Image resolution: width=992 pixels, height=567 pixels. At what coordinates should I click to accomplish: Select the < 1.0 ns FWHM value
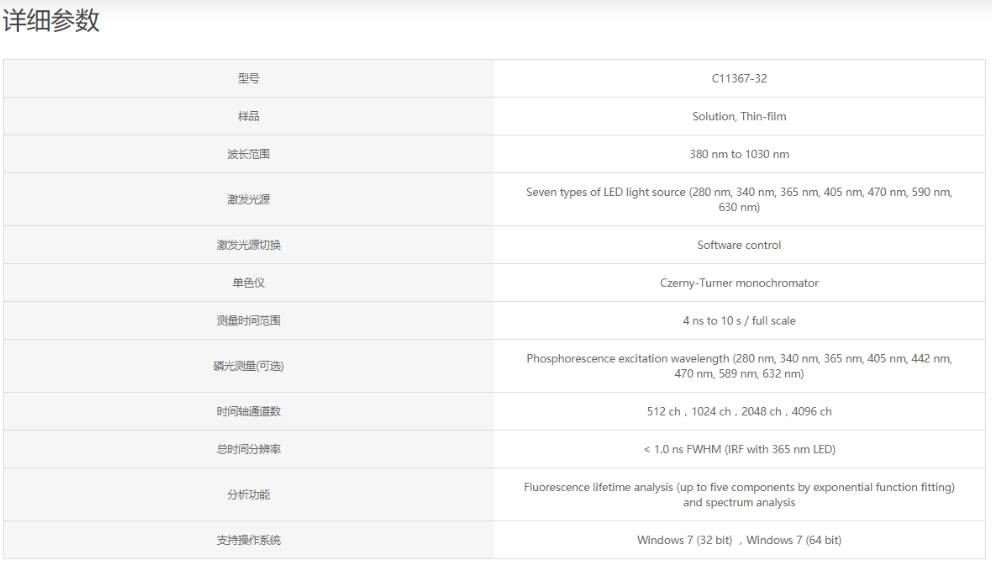(x=739, y=449)
